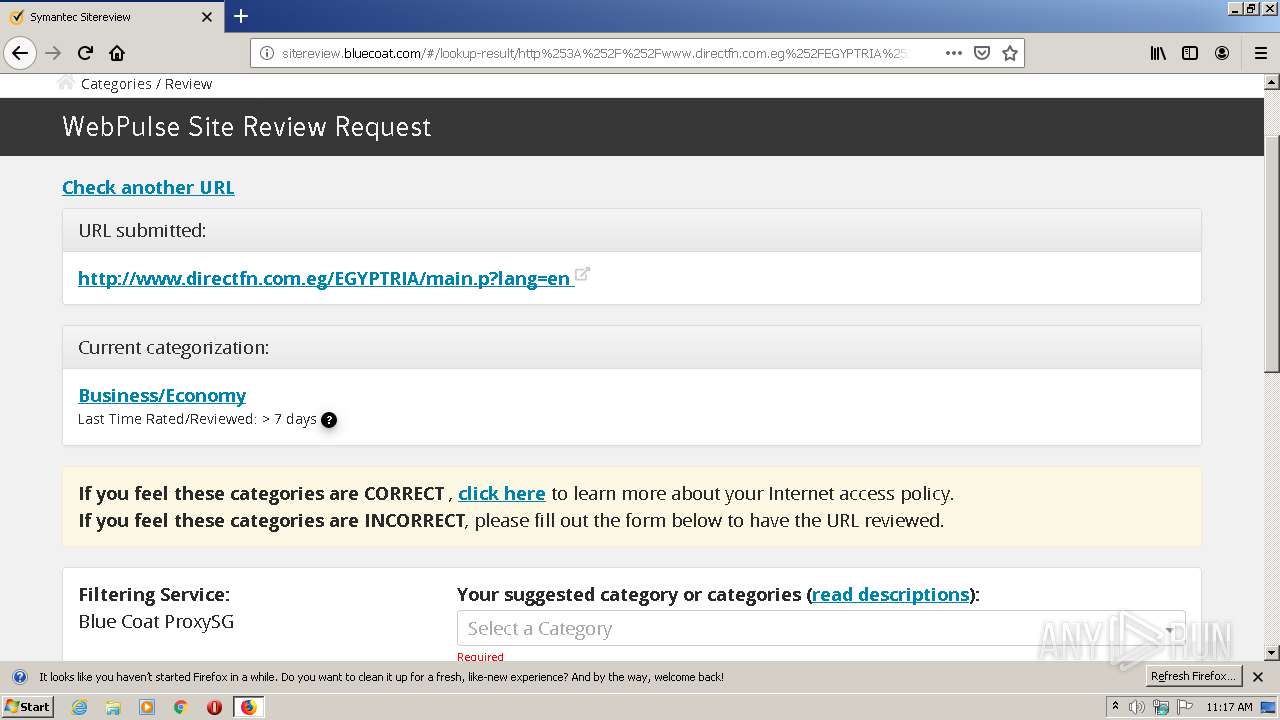Viewport: 1280px width, 720px height.
Task: Open page actions three-dot menu
Action: pyautogui.click(x=954, y=53)
